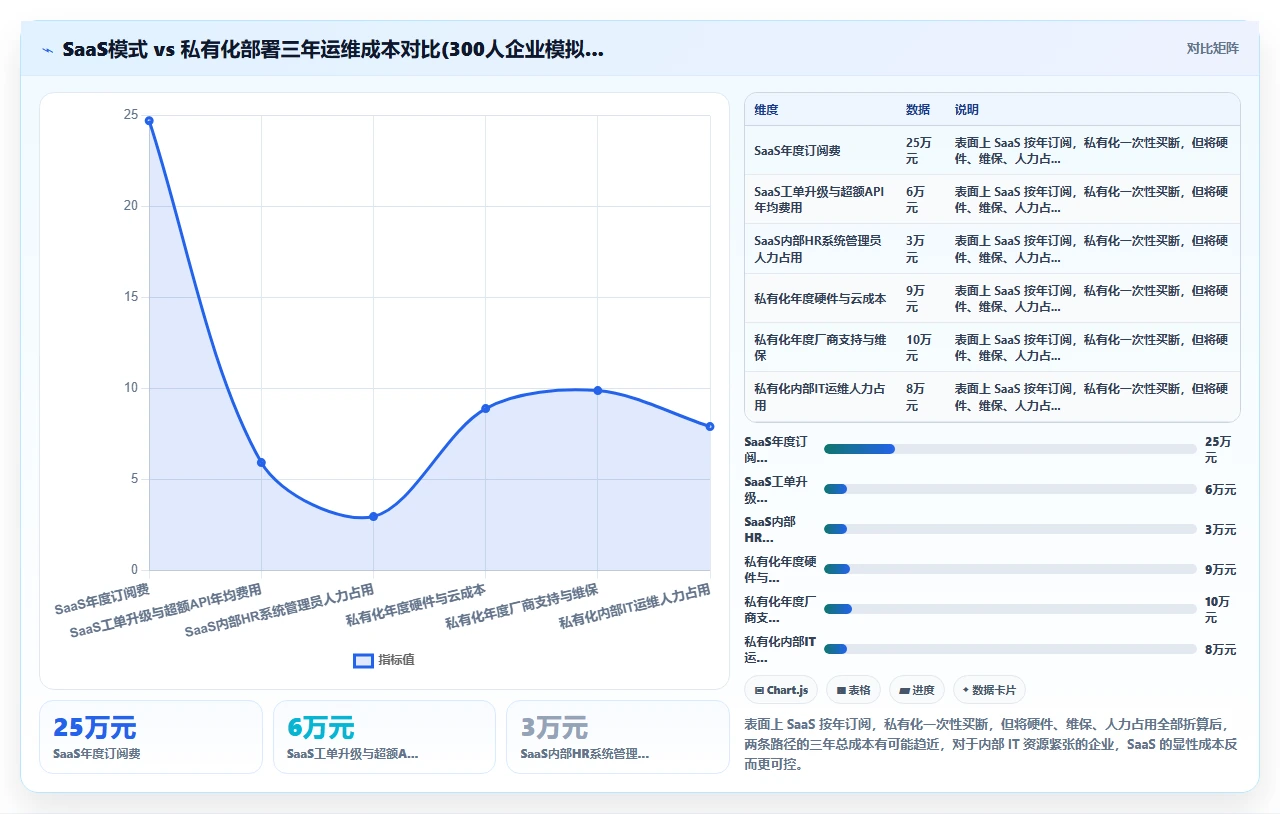
Task: Click the 对比矩阵 label in header
Action: pos(1212,49)
